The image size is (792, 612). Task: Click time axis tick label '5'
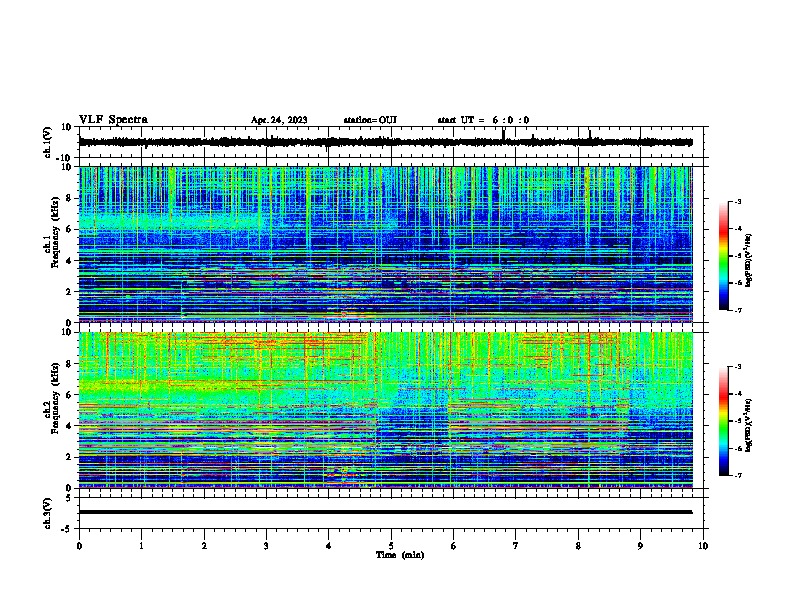[391, 545]
